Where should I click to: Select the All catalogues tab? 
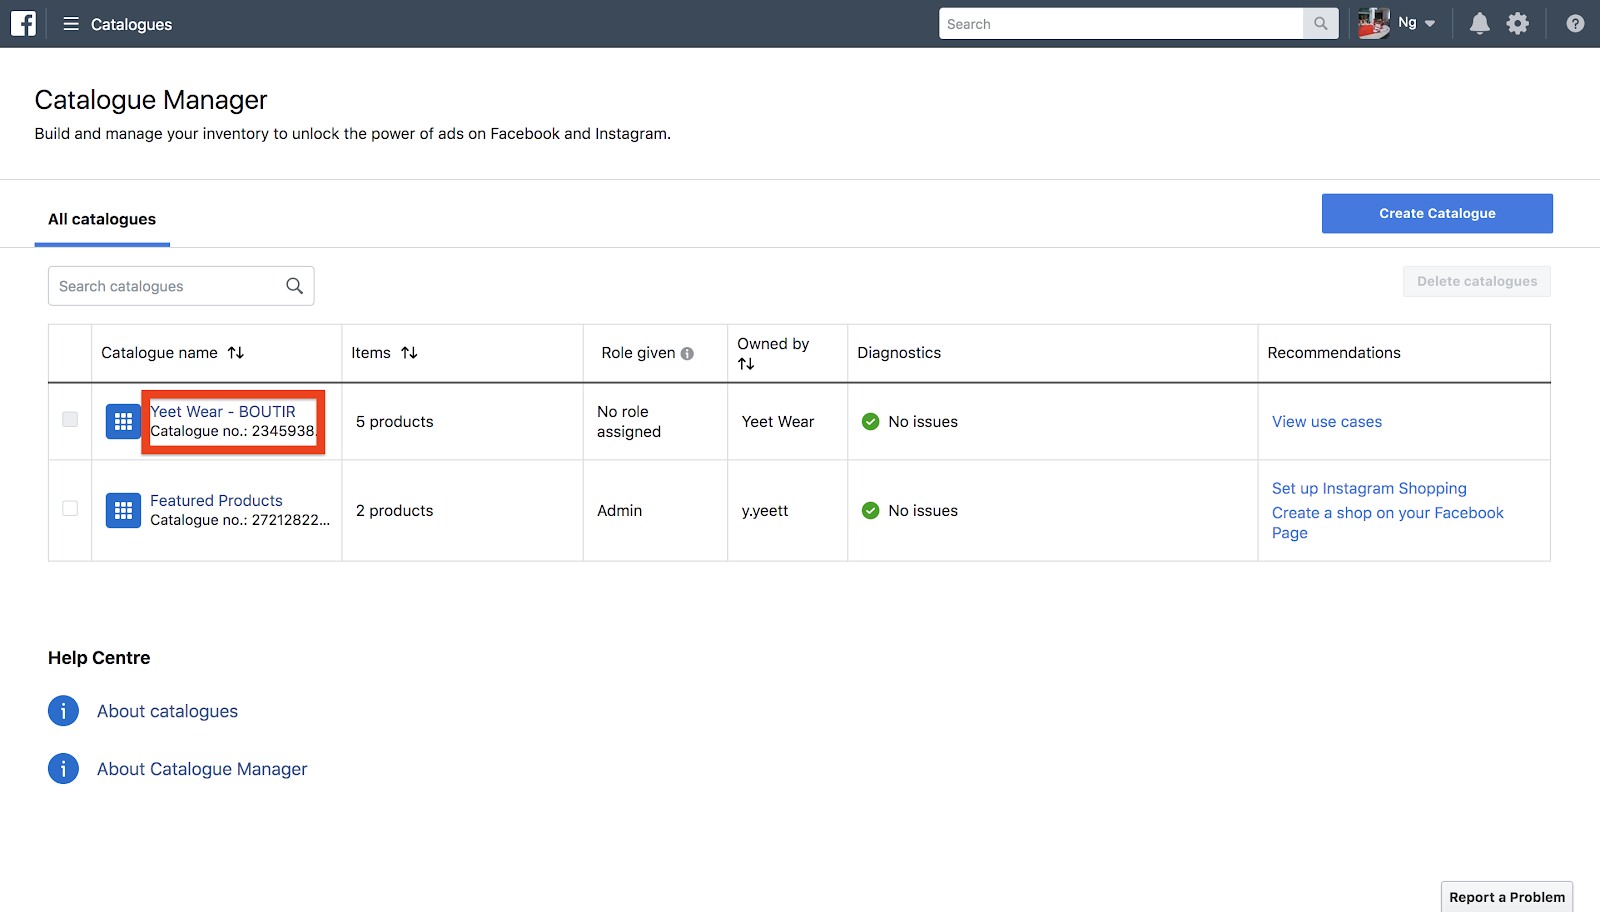tap(102, 219)
